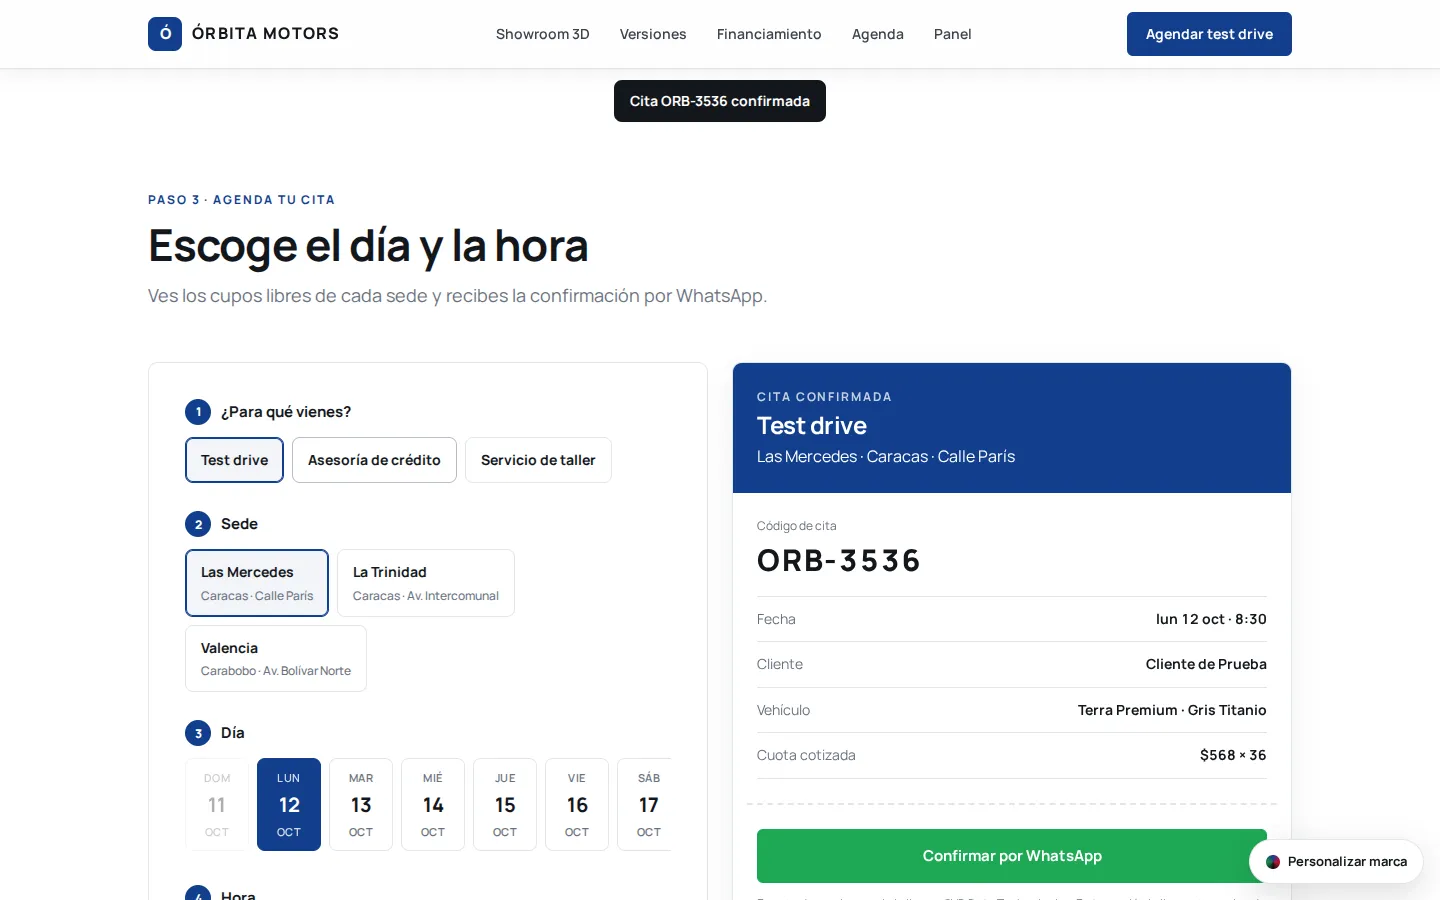Click PASO 3 · AGENDA TU CITA label
The width and height of the screenshot is (1440, 900).
tap(242, 200)
